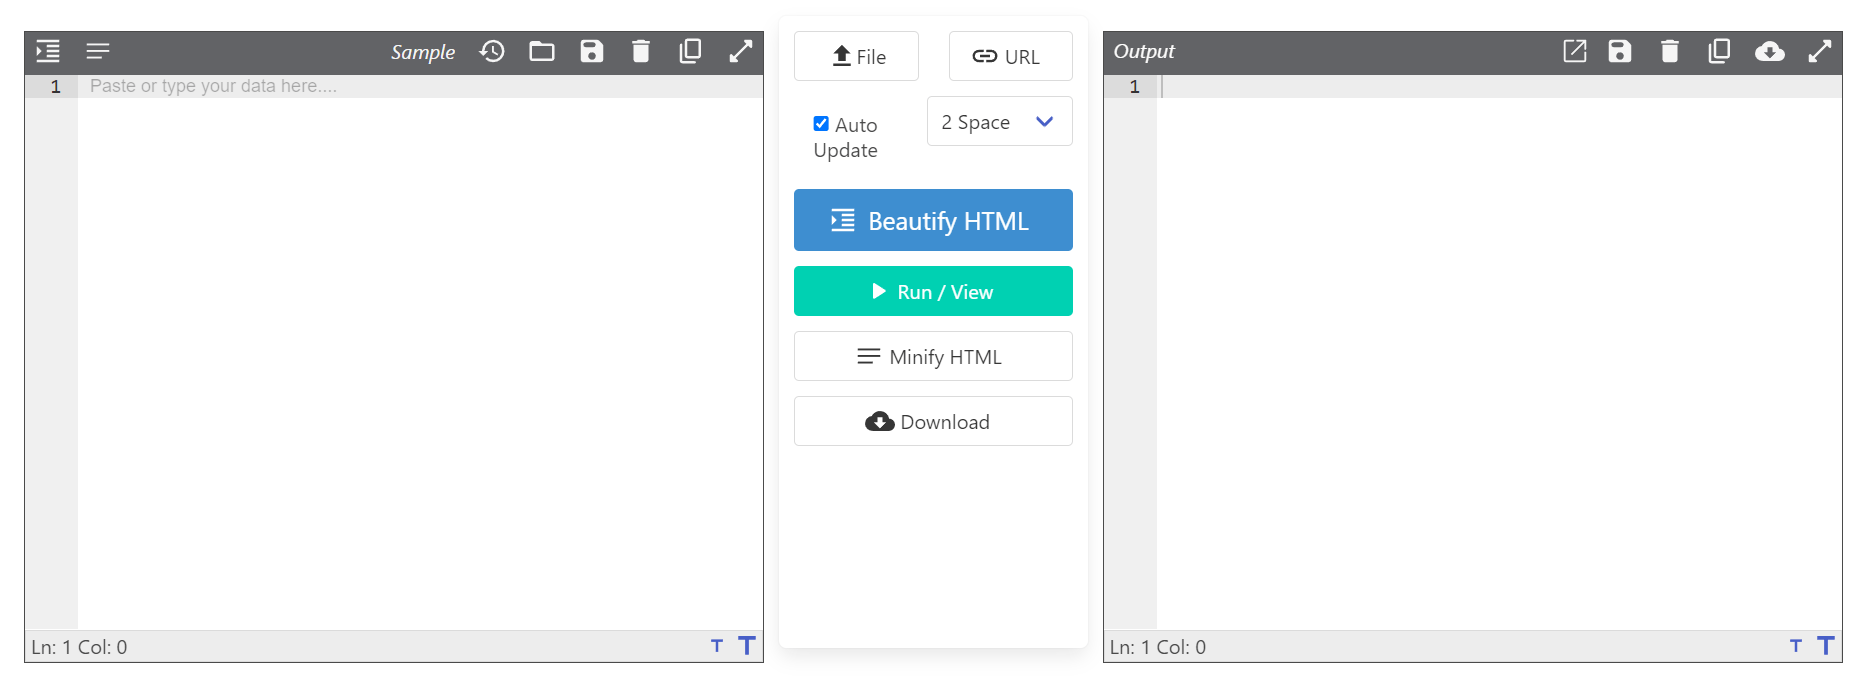Toggle the Auto Update checkbox
The height and width of the screenshot is (698, 1871).
(821, 124)
